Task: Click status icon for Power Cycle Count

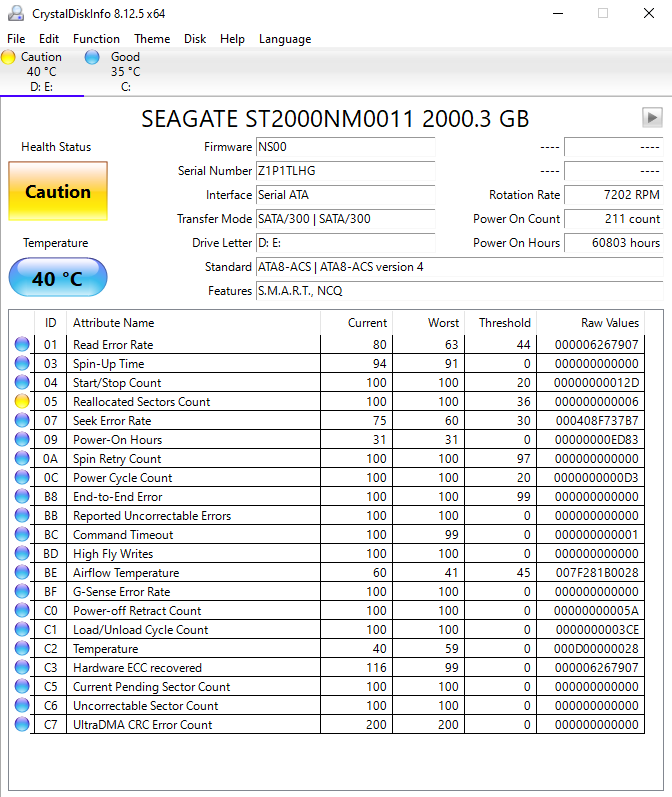Action: click(22, 477)
